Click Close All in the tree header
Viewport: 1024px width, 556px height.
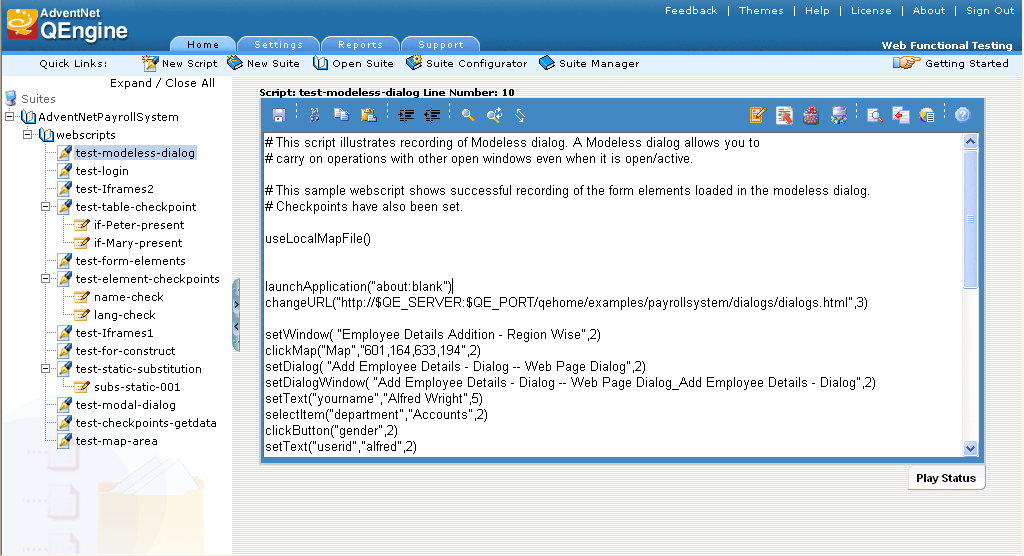[190, 83]
